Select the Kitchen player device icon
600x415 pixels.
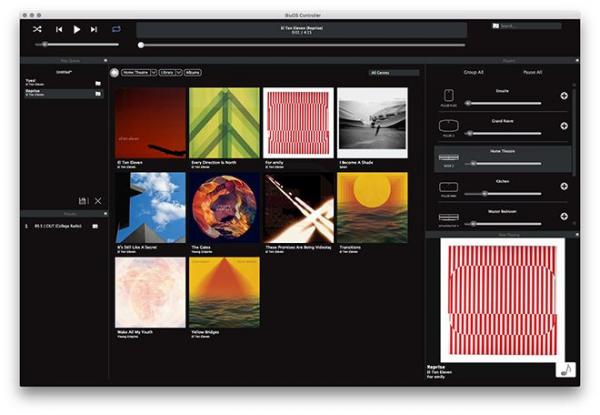[x=448, y=187]
